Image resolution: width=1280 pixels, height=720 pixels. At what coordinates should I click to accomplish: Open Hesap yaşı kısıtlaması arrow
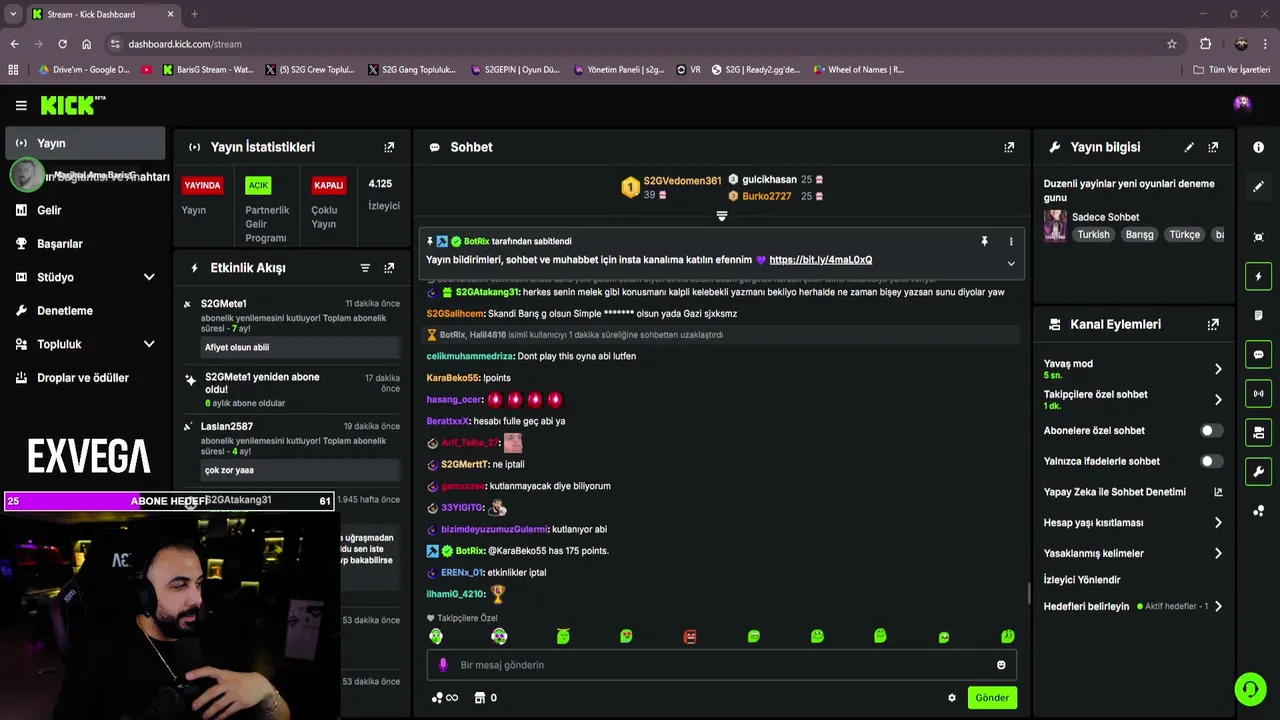(x=1218, y=522)
